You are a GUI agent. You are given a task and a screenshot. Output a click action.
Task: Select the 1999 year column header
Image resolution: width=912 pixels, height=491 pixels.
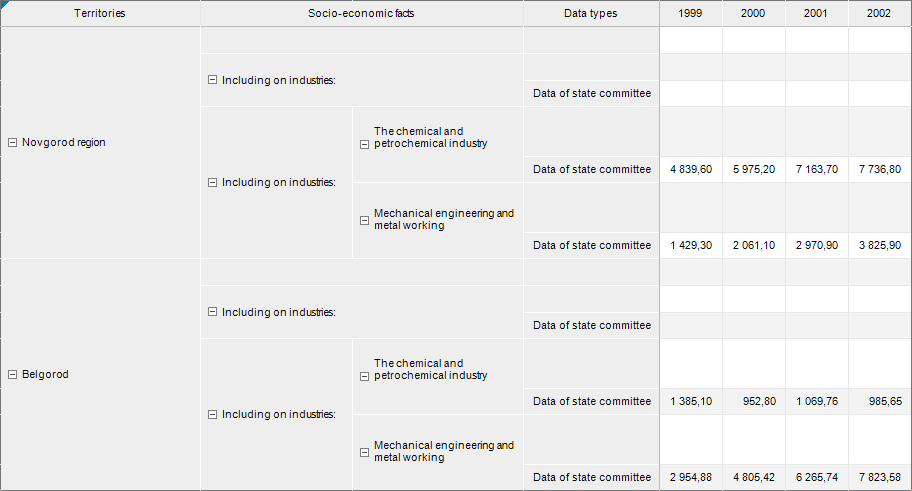[x=690, y=14]
